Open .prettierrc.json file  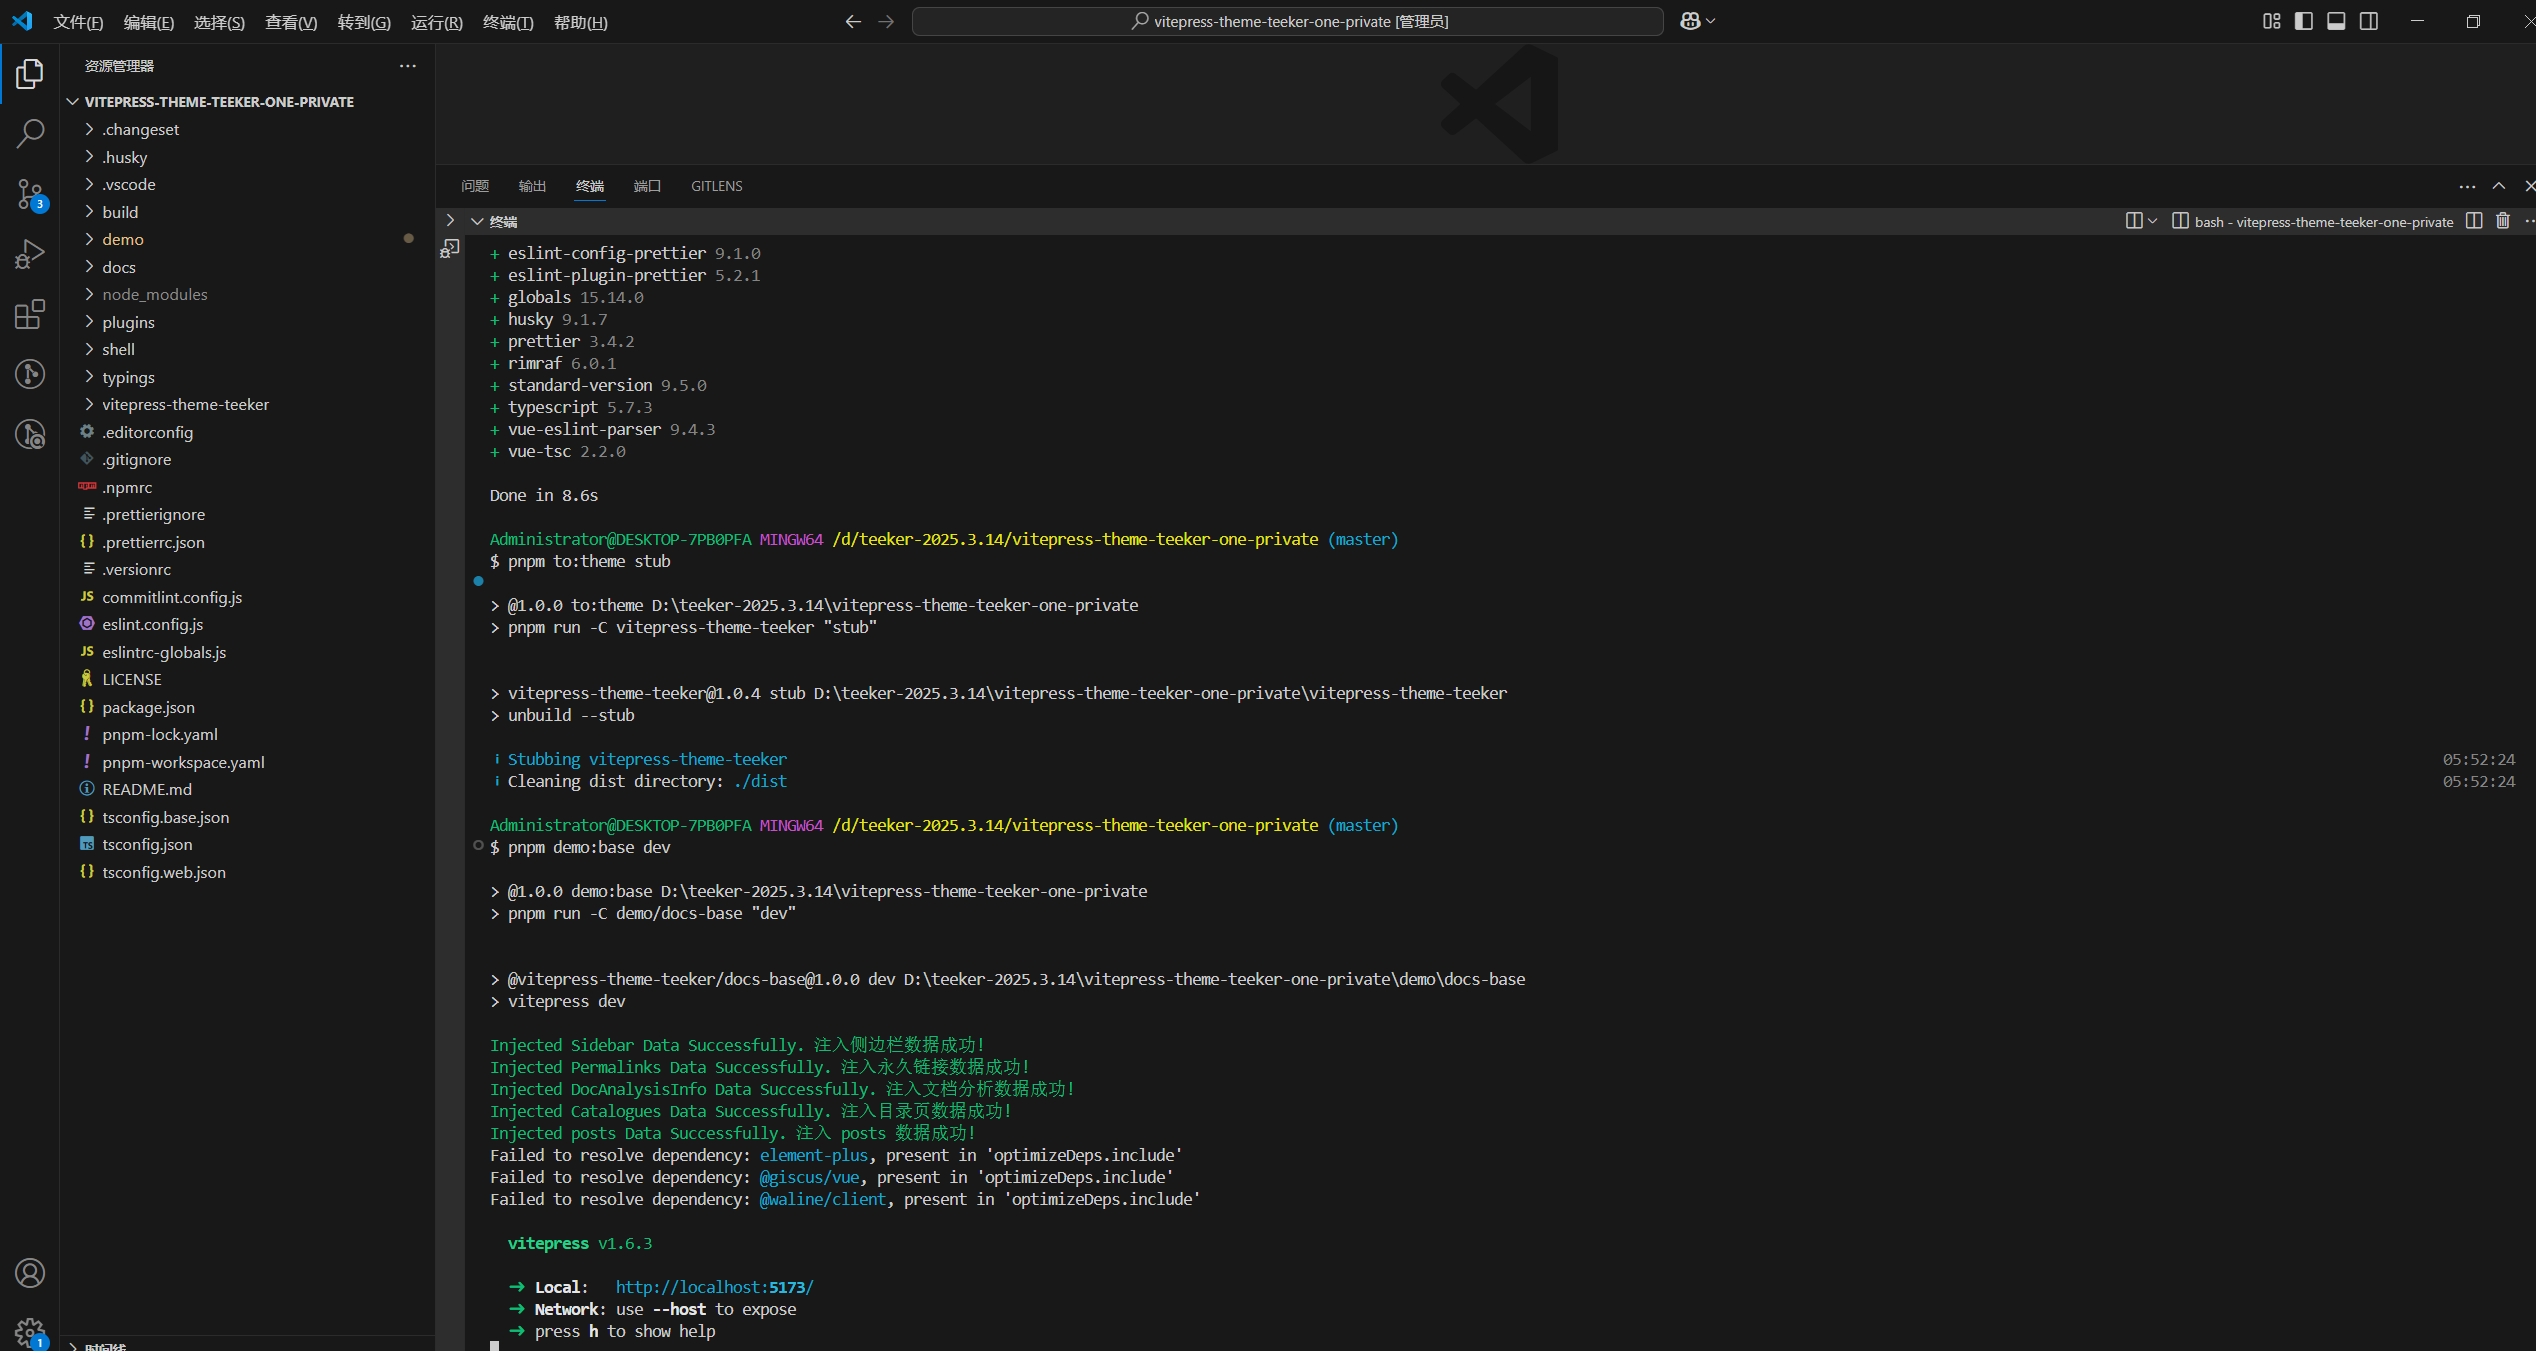247,542
